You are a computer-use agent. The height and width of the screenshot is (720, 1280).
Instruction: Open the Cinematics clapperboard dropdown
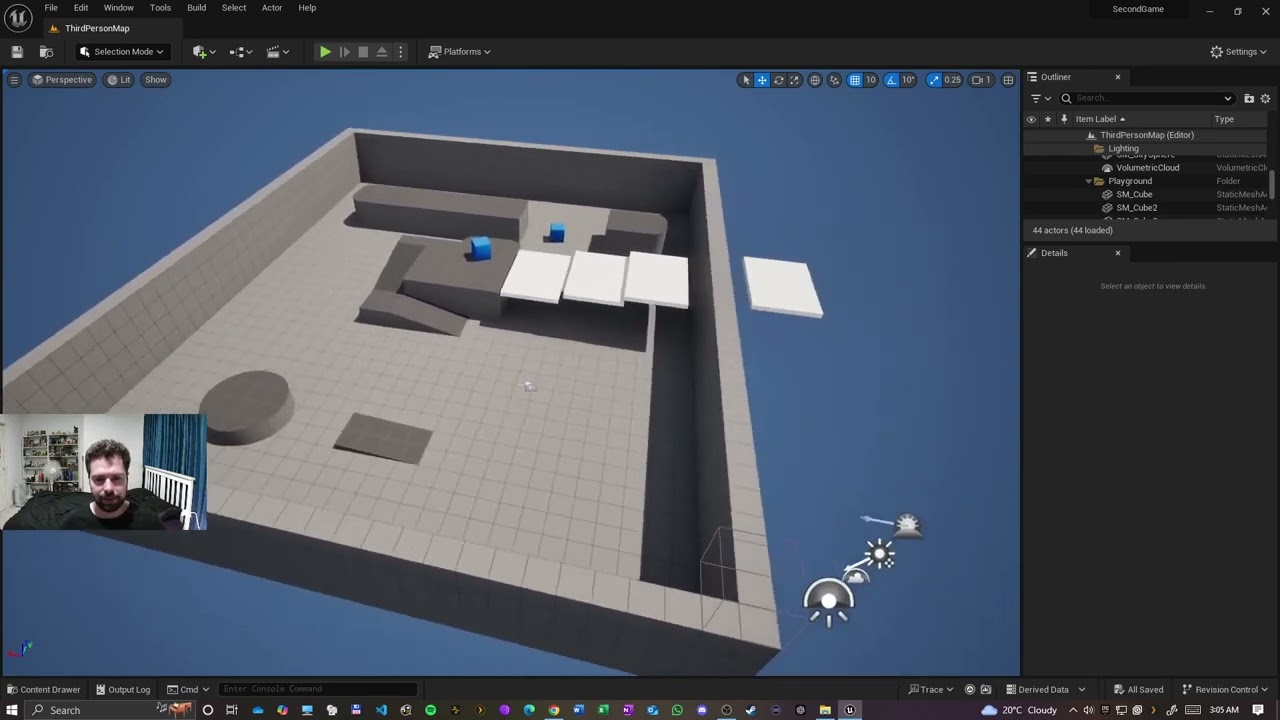[x=278, y=52]
